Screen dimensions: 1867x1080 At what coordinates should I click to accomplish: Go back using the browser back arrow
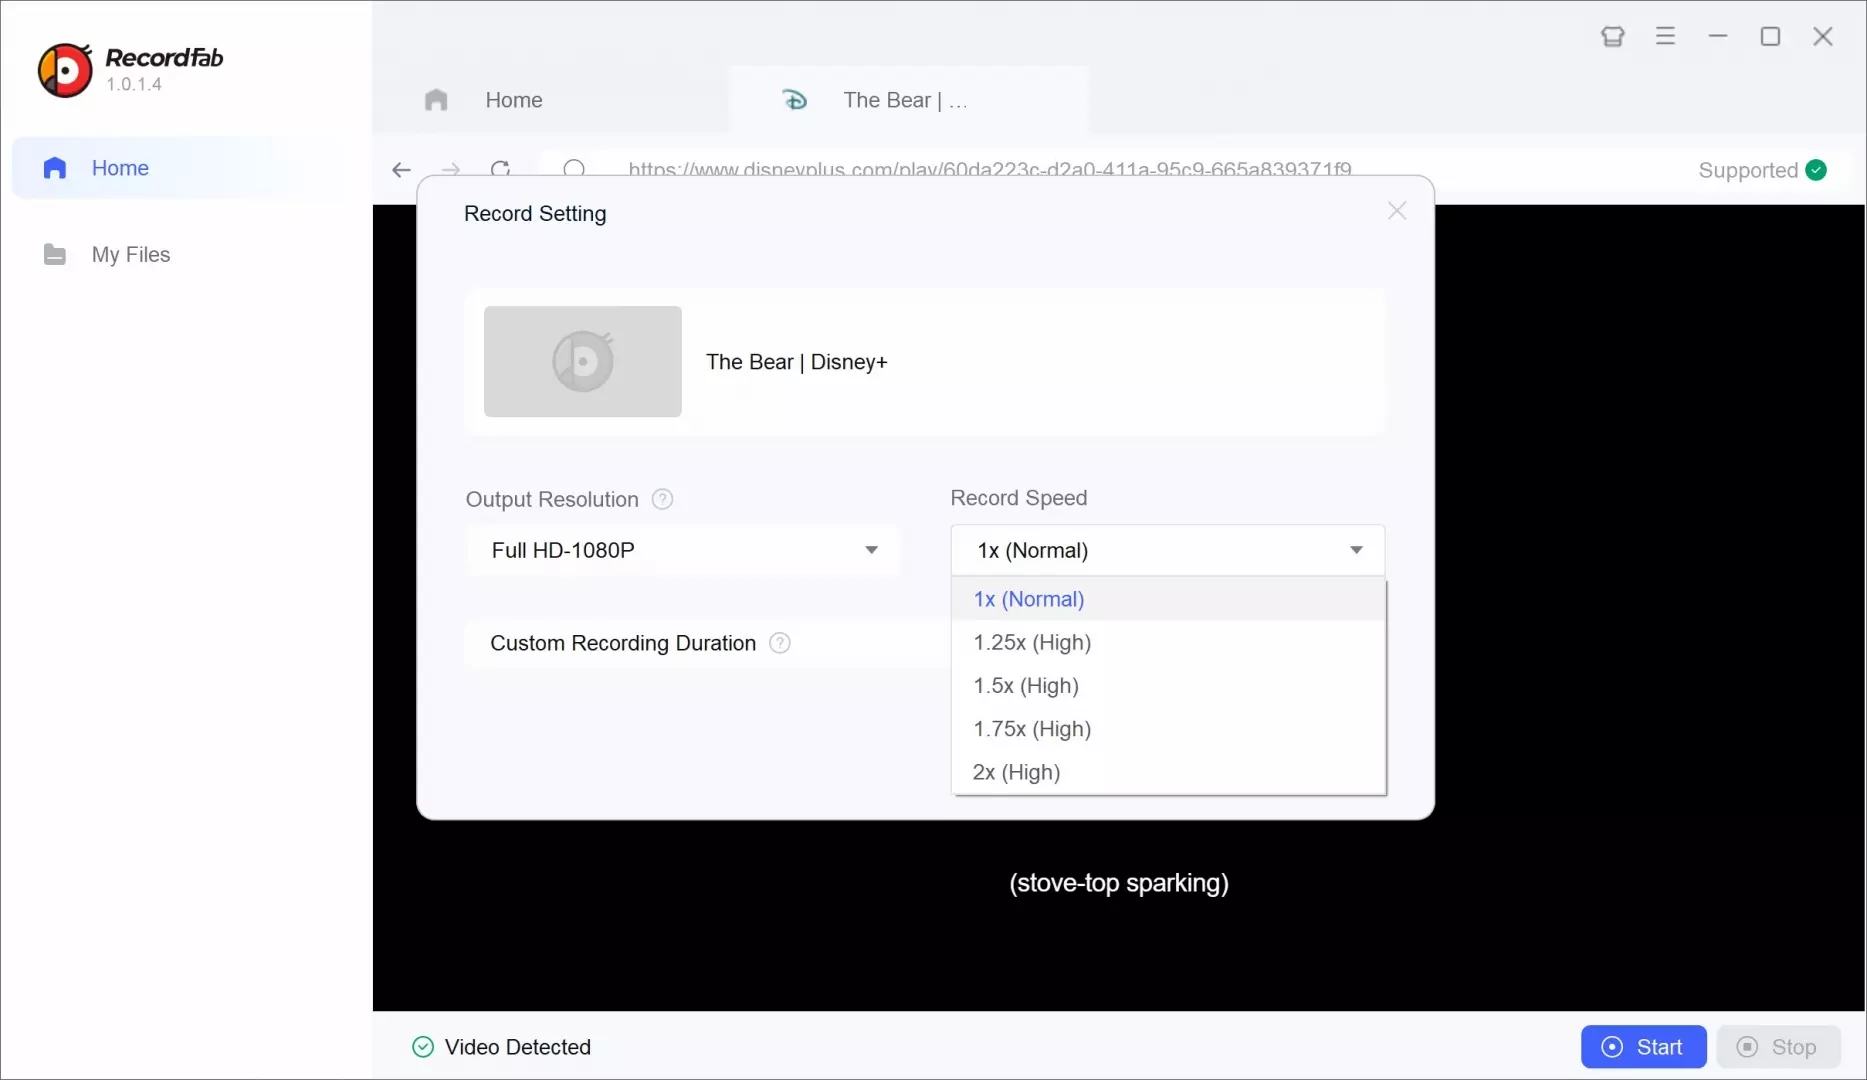click(401, 170)
